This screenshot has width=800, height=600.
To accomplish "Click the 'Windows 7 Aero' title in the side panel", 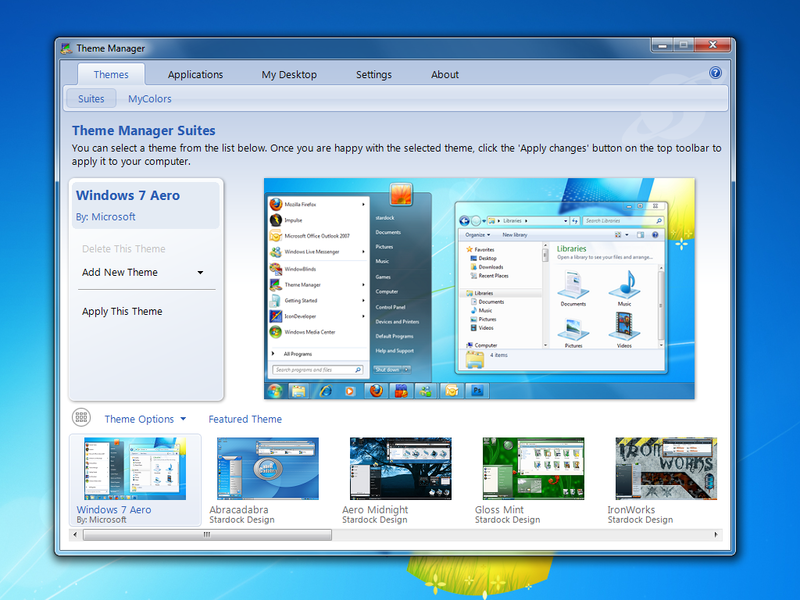I will 128,195.
